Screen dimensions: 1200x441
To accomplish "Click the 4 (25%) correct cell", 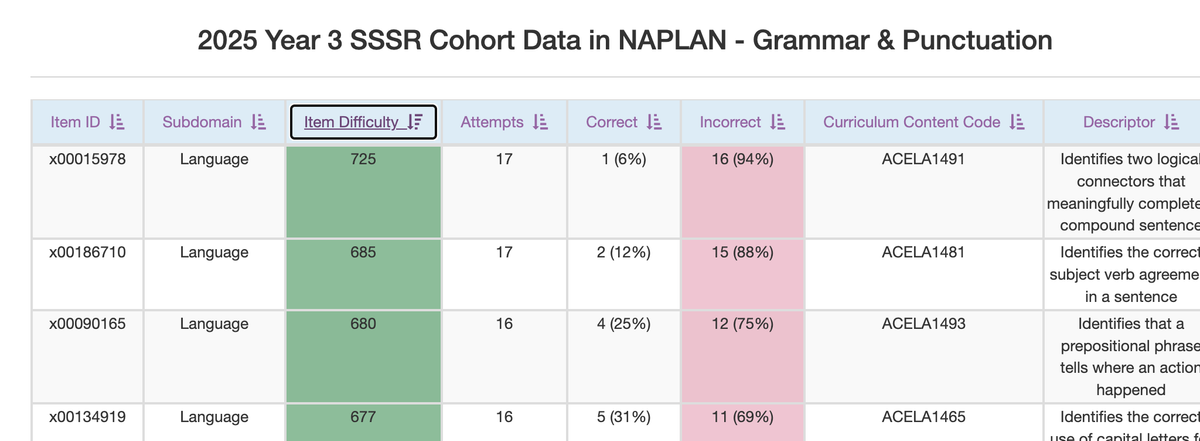I will pyautogui.click(x=623, y=324).
